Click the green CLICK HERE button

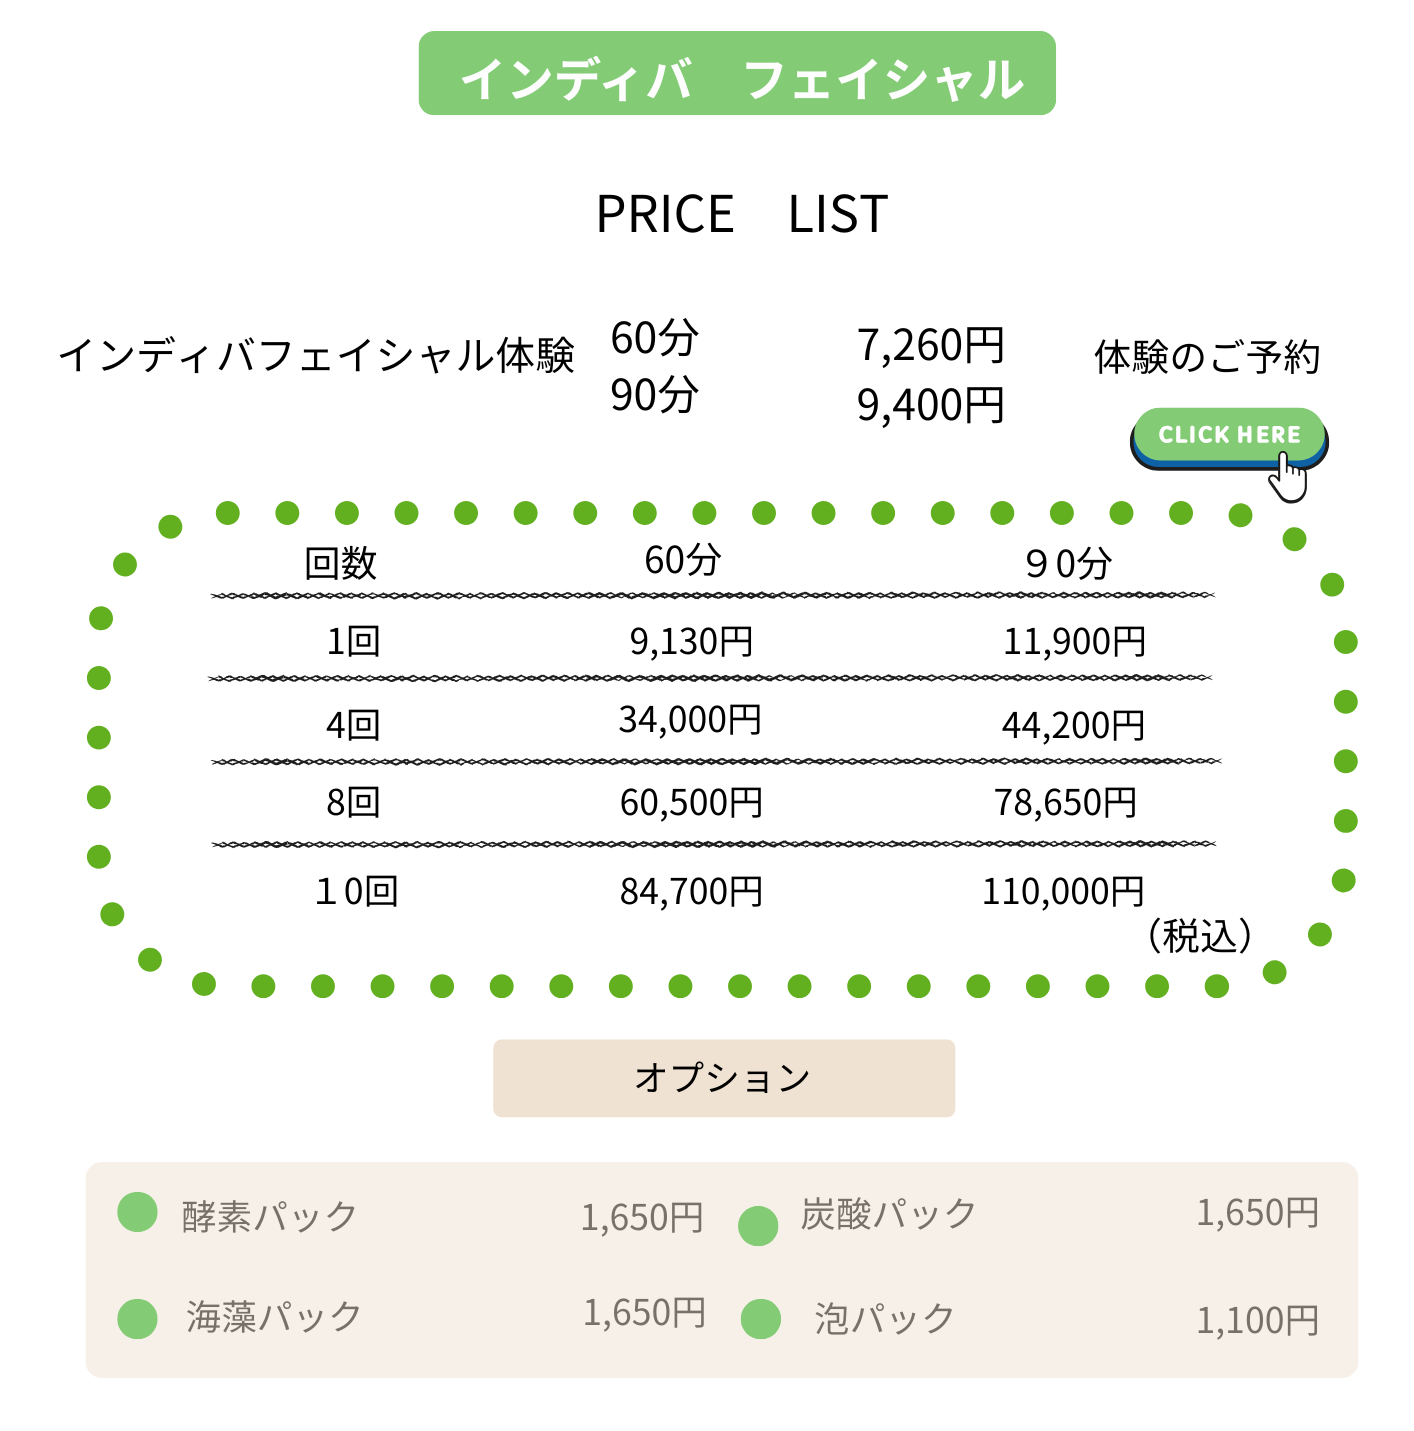[1228, 436]
